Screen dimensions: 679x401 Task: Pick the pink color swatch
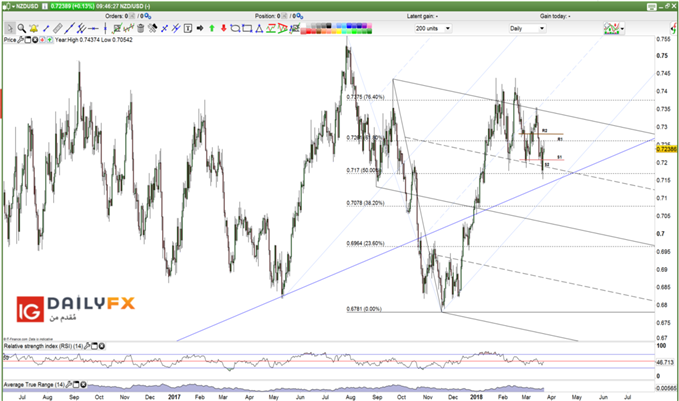click(369, 26)
